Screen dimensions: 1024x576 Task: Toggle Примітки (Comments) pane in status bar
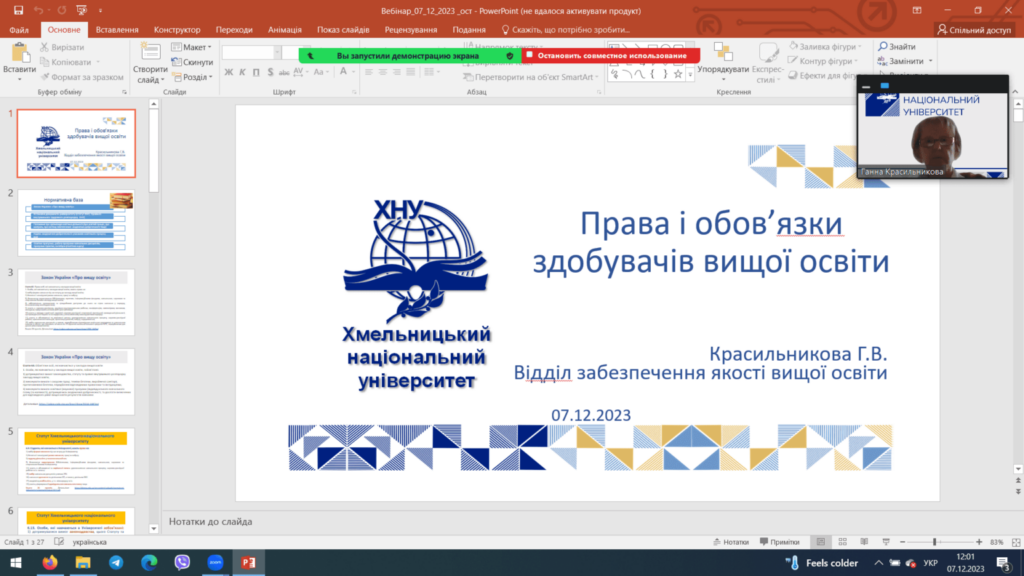point(777,541)
